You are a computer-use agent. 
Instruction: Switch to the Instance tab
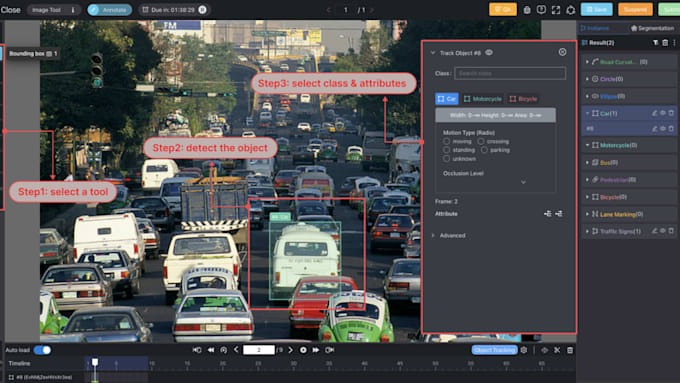pyautogui.click(x=595, y=28)
